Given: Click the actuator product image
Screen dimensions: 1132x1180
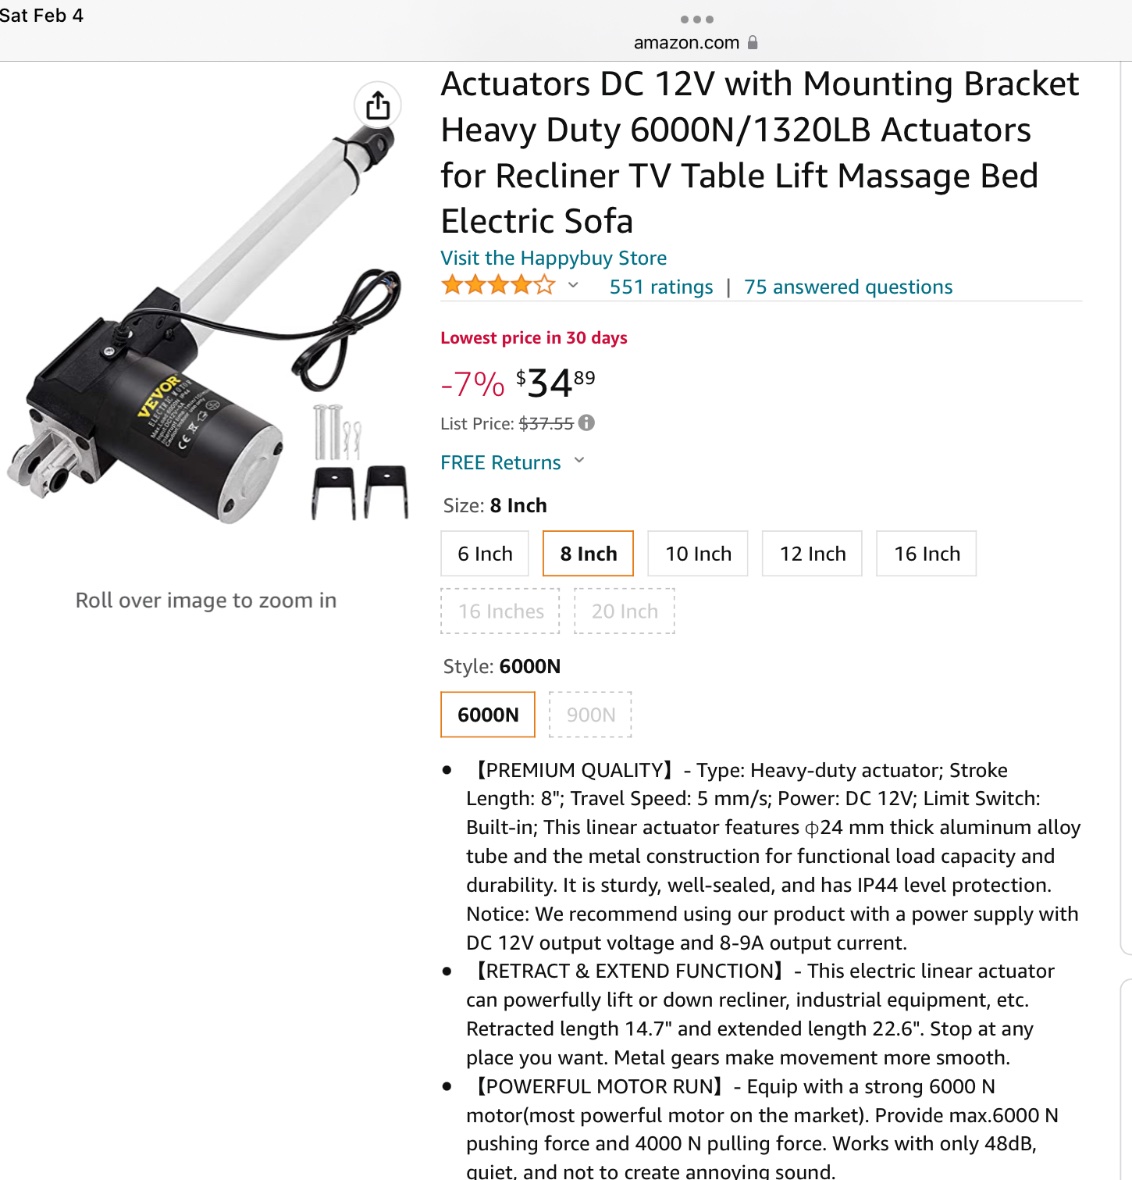Looking at the screenshot, I should (x=205, y=324).
